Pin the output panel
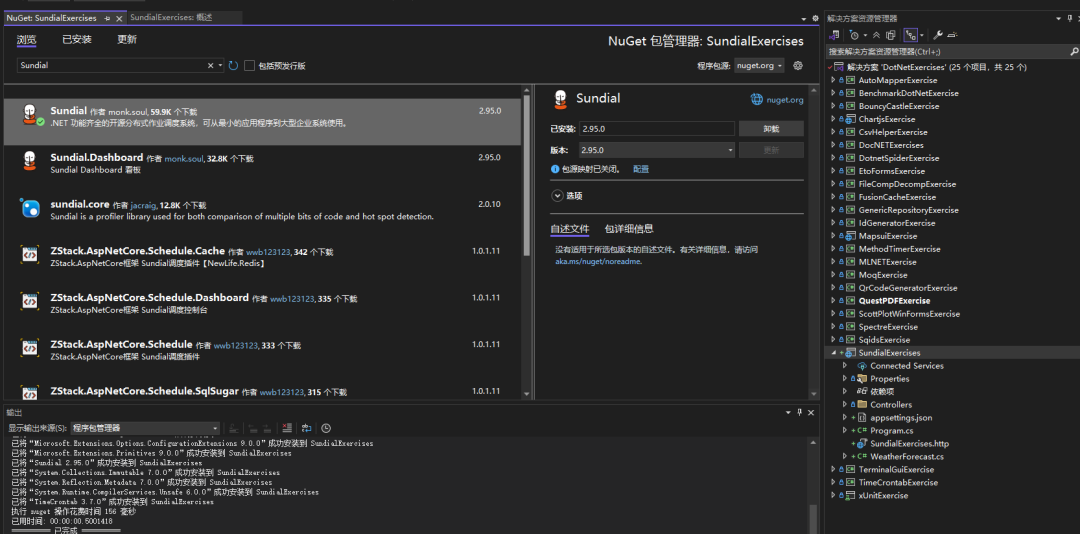 click(800, 412)
